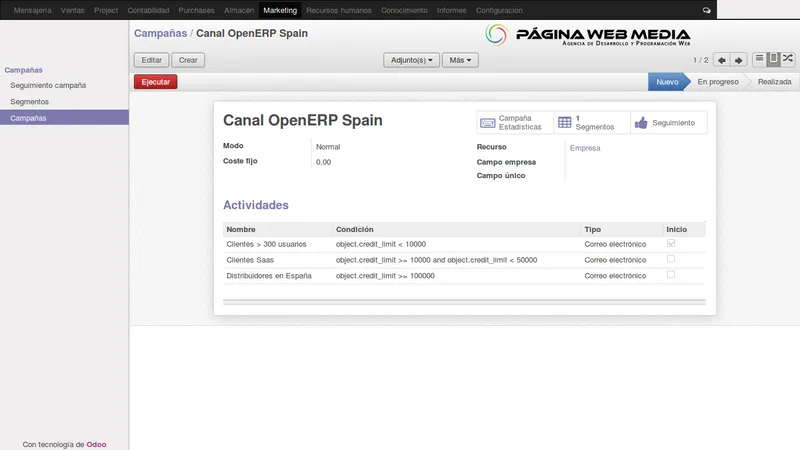Open the Clientes Saas activity row
The width and height of the screenshot is (800, 450).
click(464, 260)
